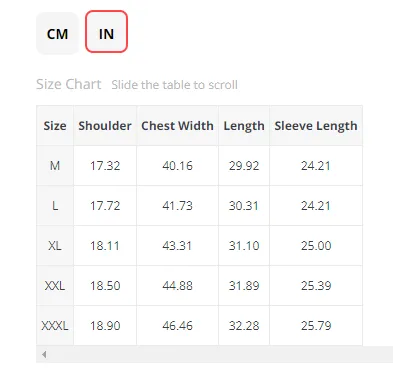The image size is (393, 382).
Task: Click the 18.50 shoulder cell
Action: click(x=105, y=286)
